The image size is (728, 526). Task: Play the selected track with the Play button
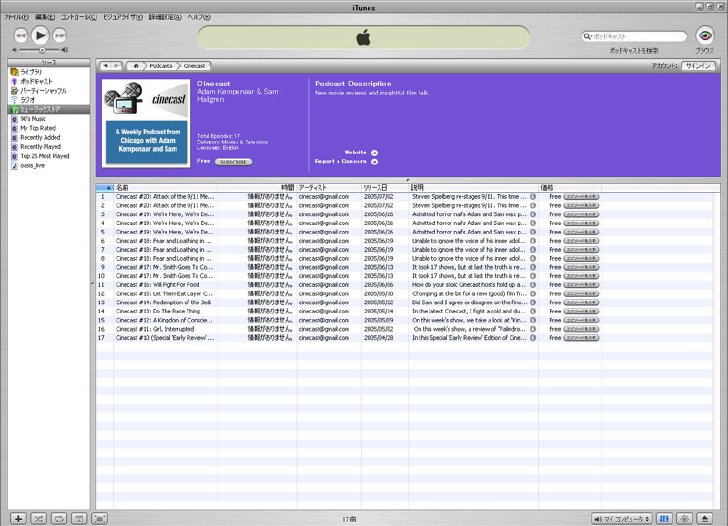coord(40,35)
